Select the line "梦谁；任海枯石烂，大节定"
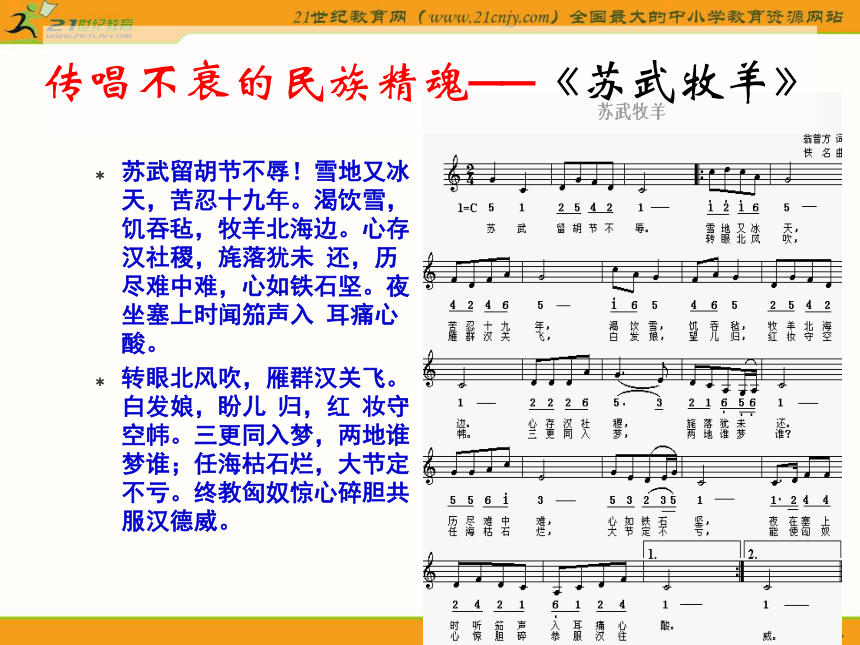Screen dimensions: 860x645 pos(265,464)
